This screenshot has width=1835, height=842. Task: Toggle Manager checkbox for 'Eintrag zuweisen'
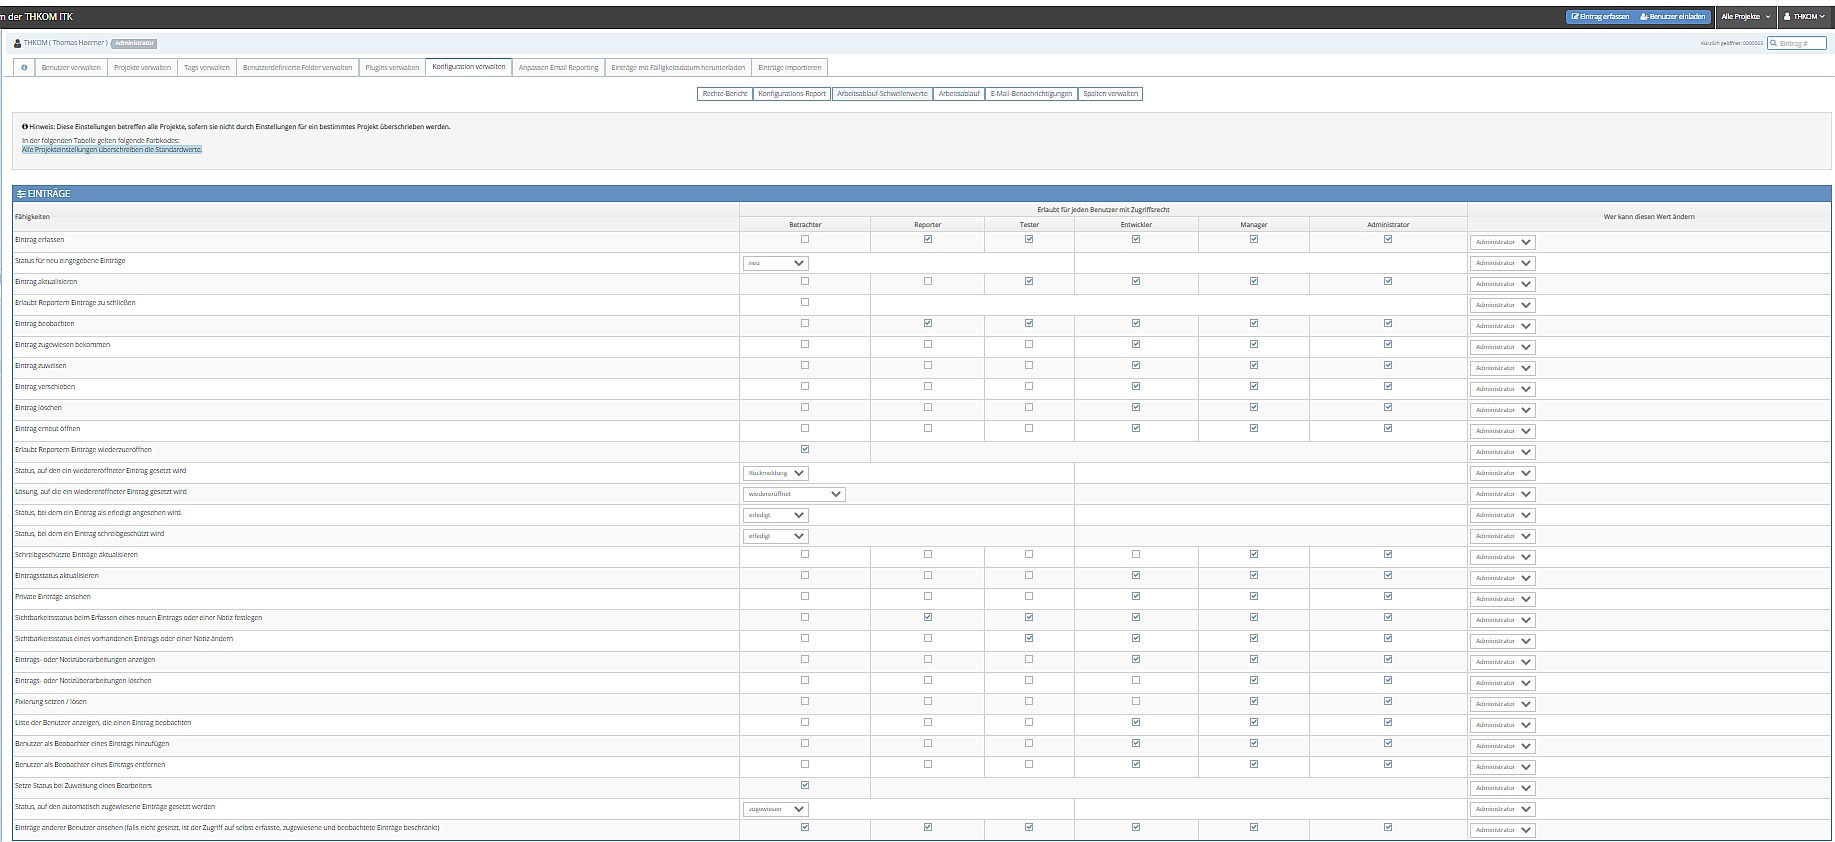coord(1254,365)
